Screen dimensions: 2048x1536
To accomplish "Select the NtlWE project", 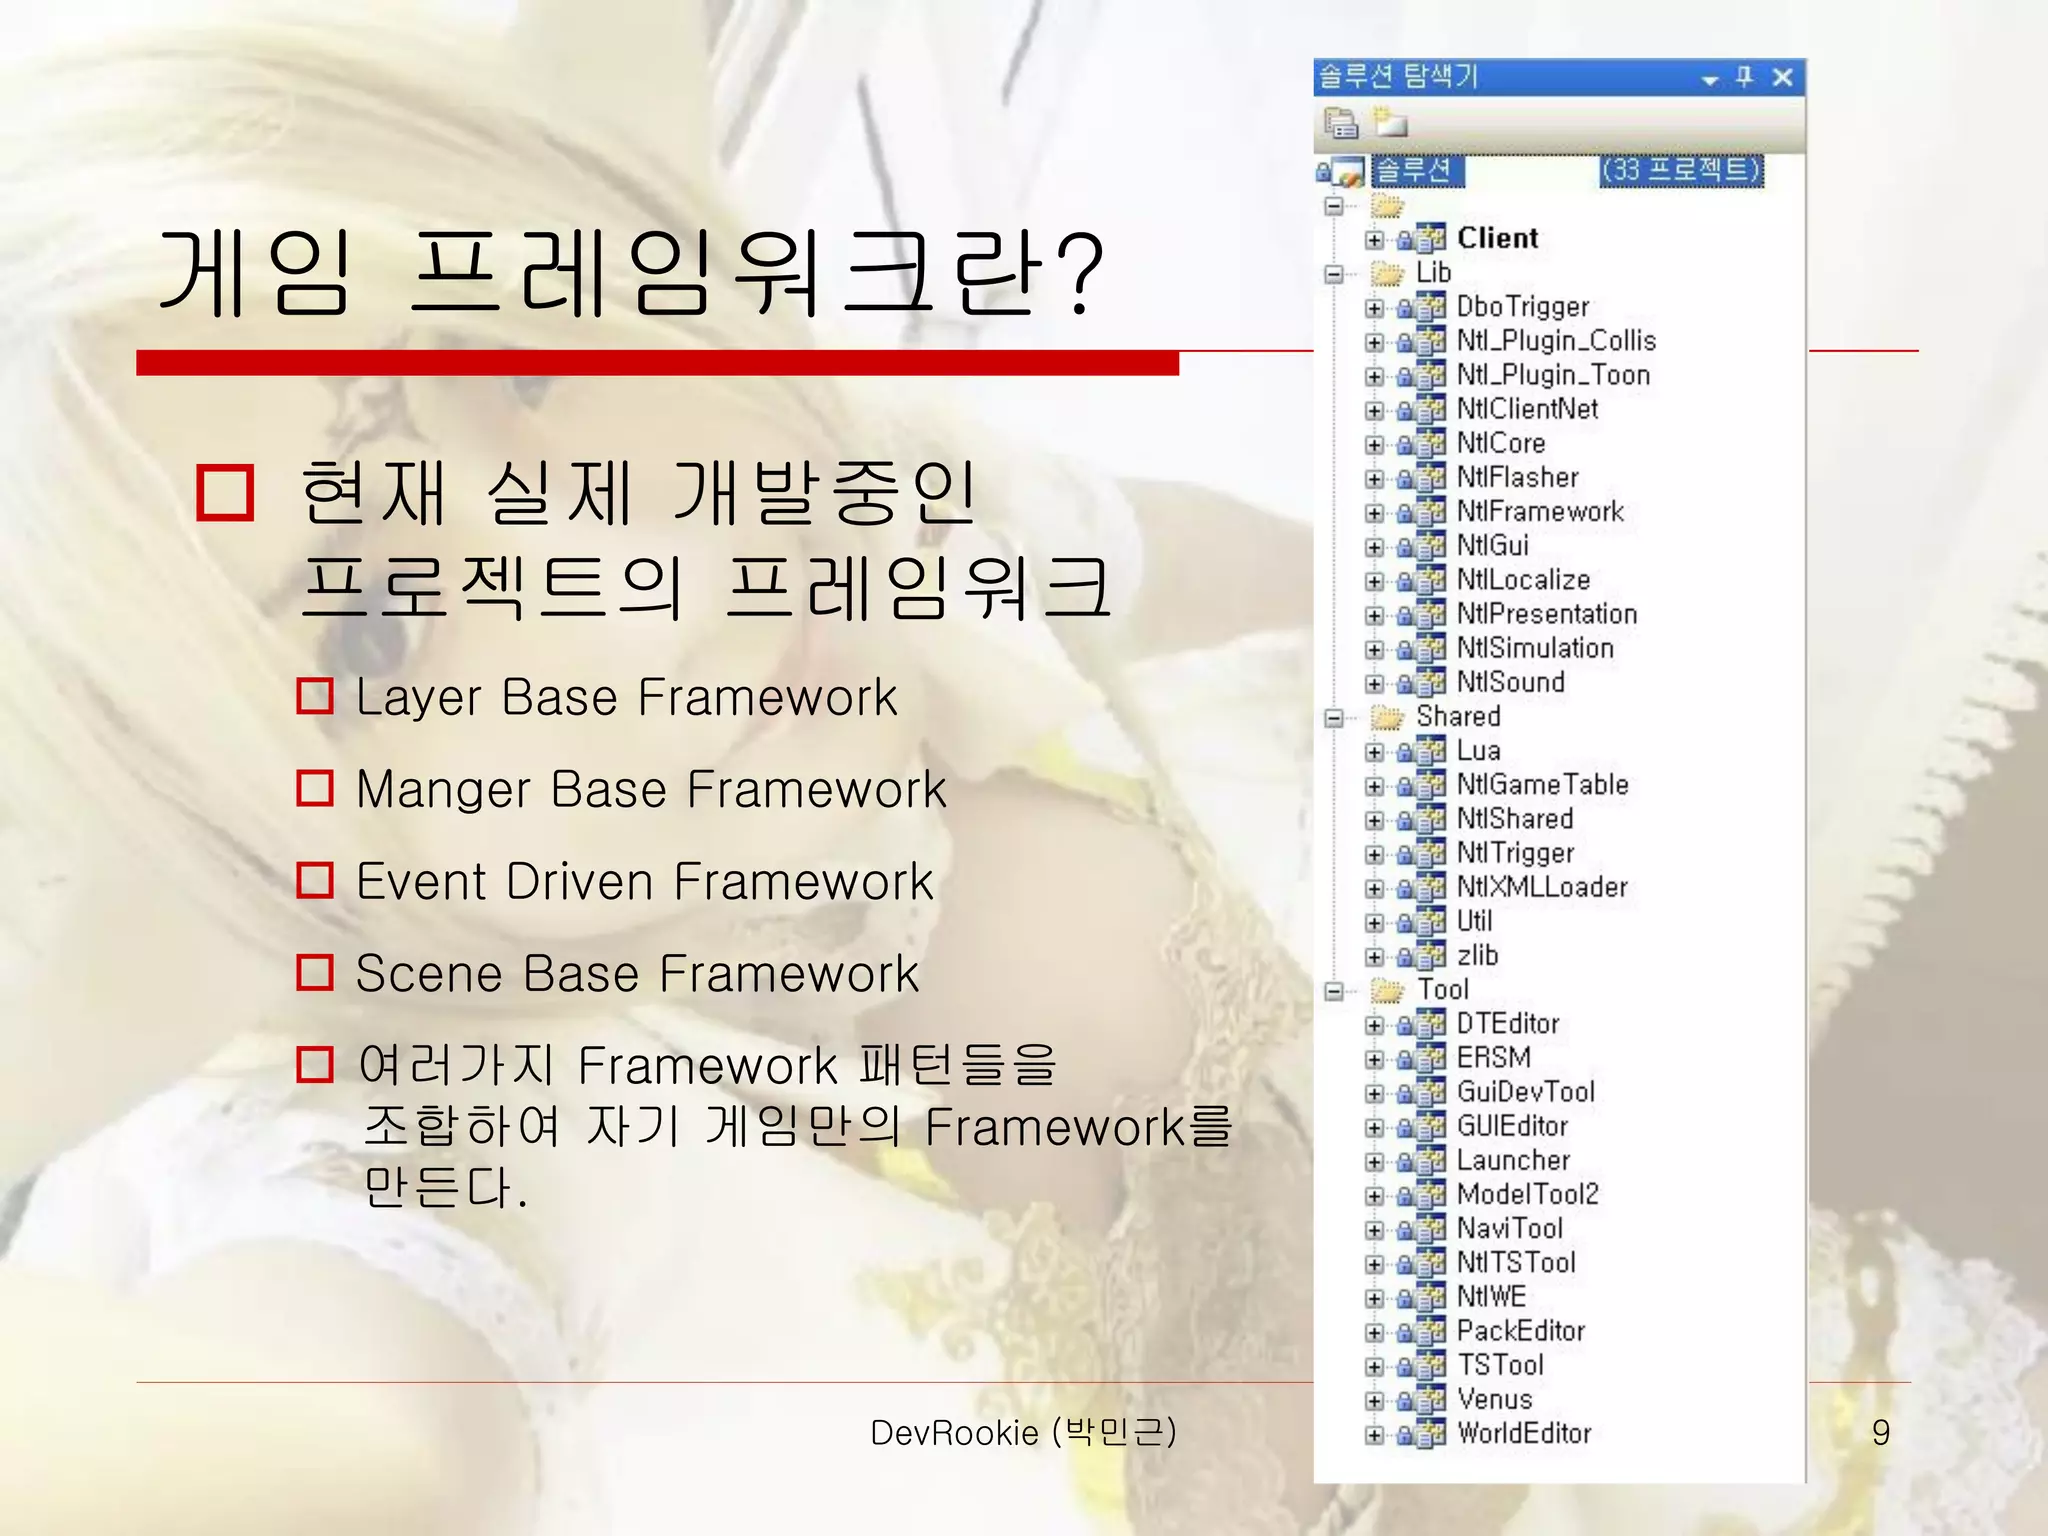I will (x=1491, y=1296).
